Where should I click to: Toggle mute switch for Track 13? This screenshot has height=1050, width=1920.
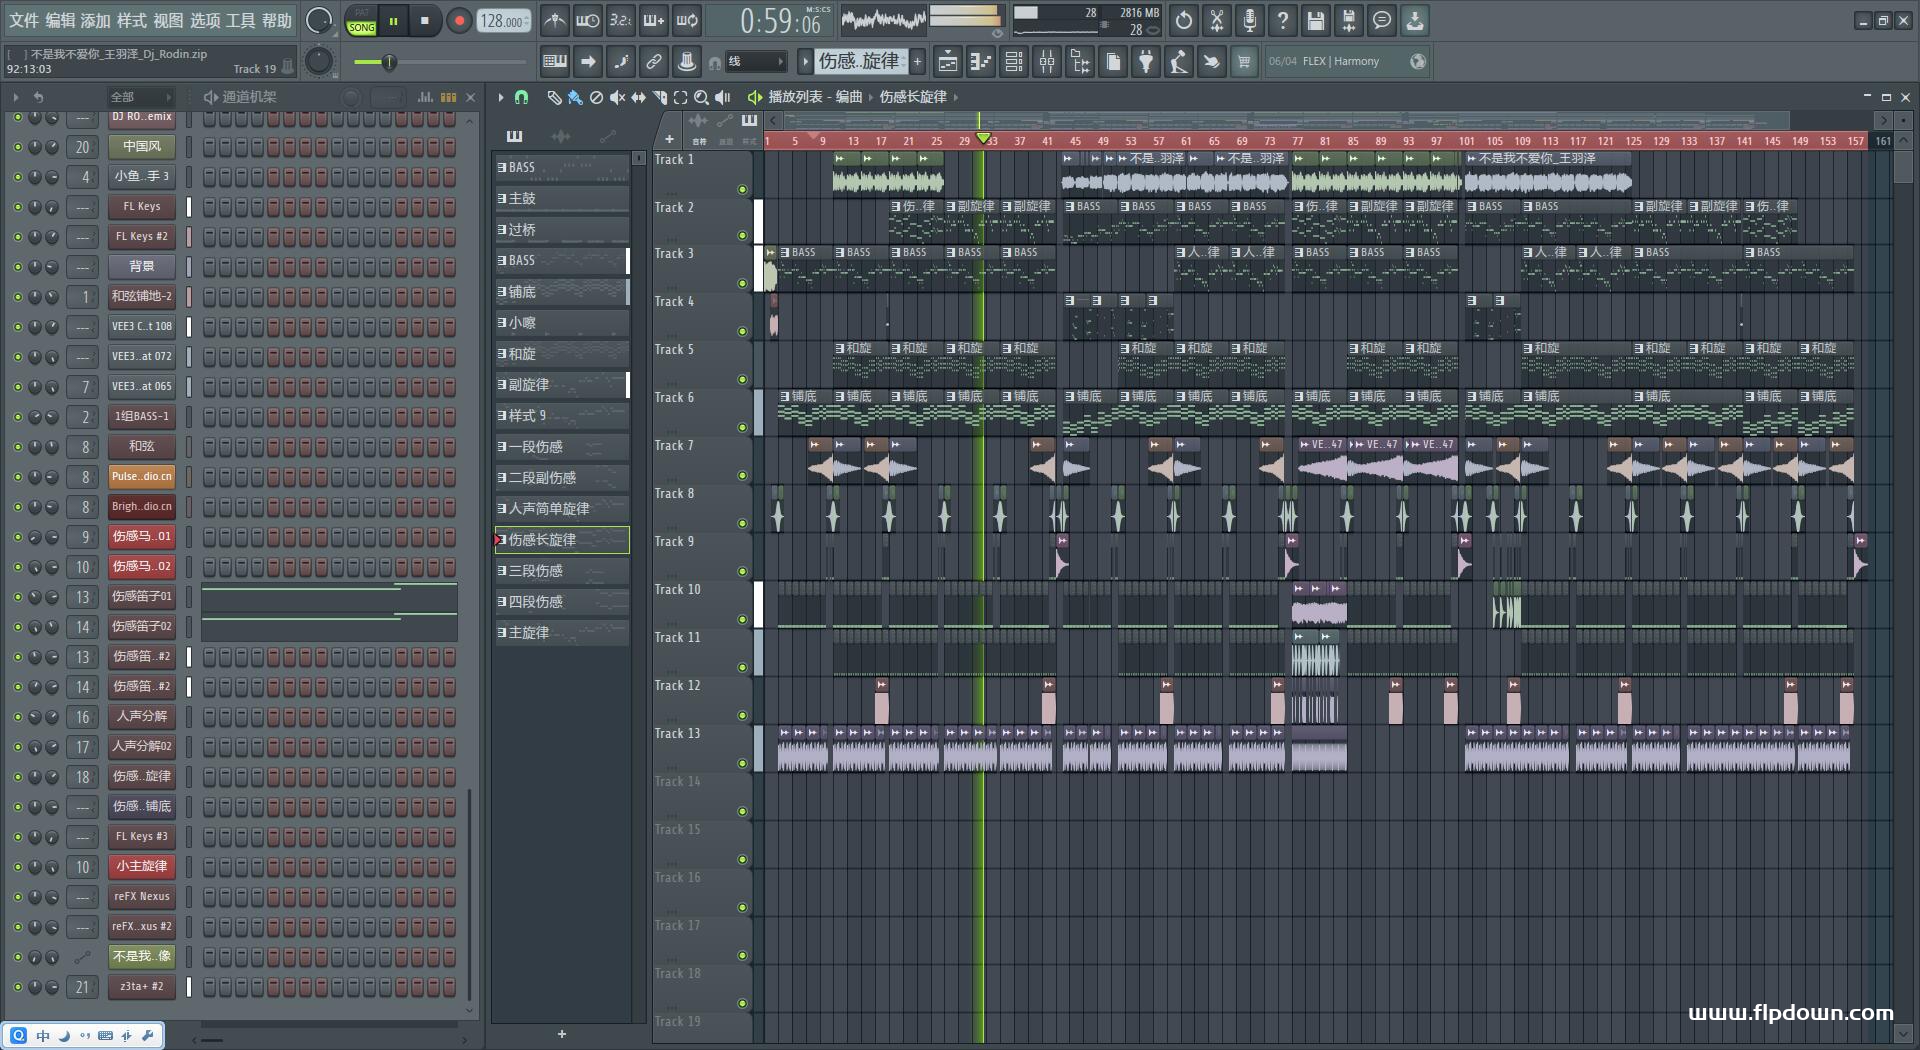pyautogui.click(x=742, y=764)
